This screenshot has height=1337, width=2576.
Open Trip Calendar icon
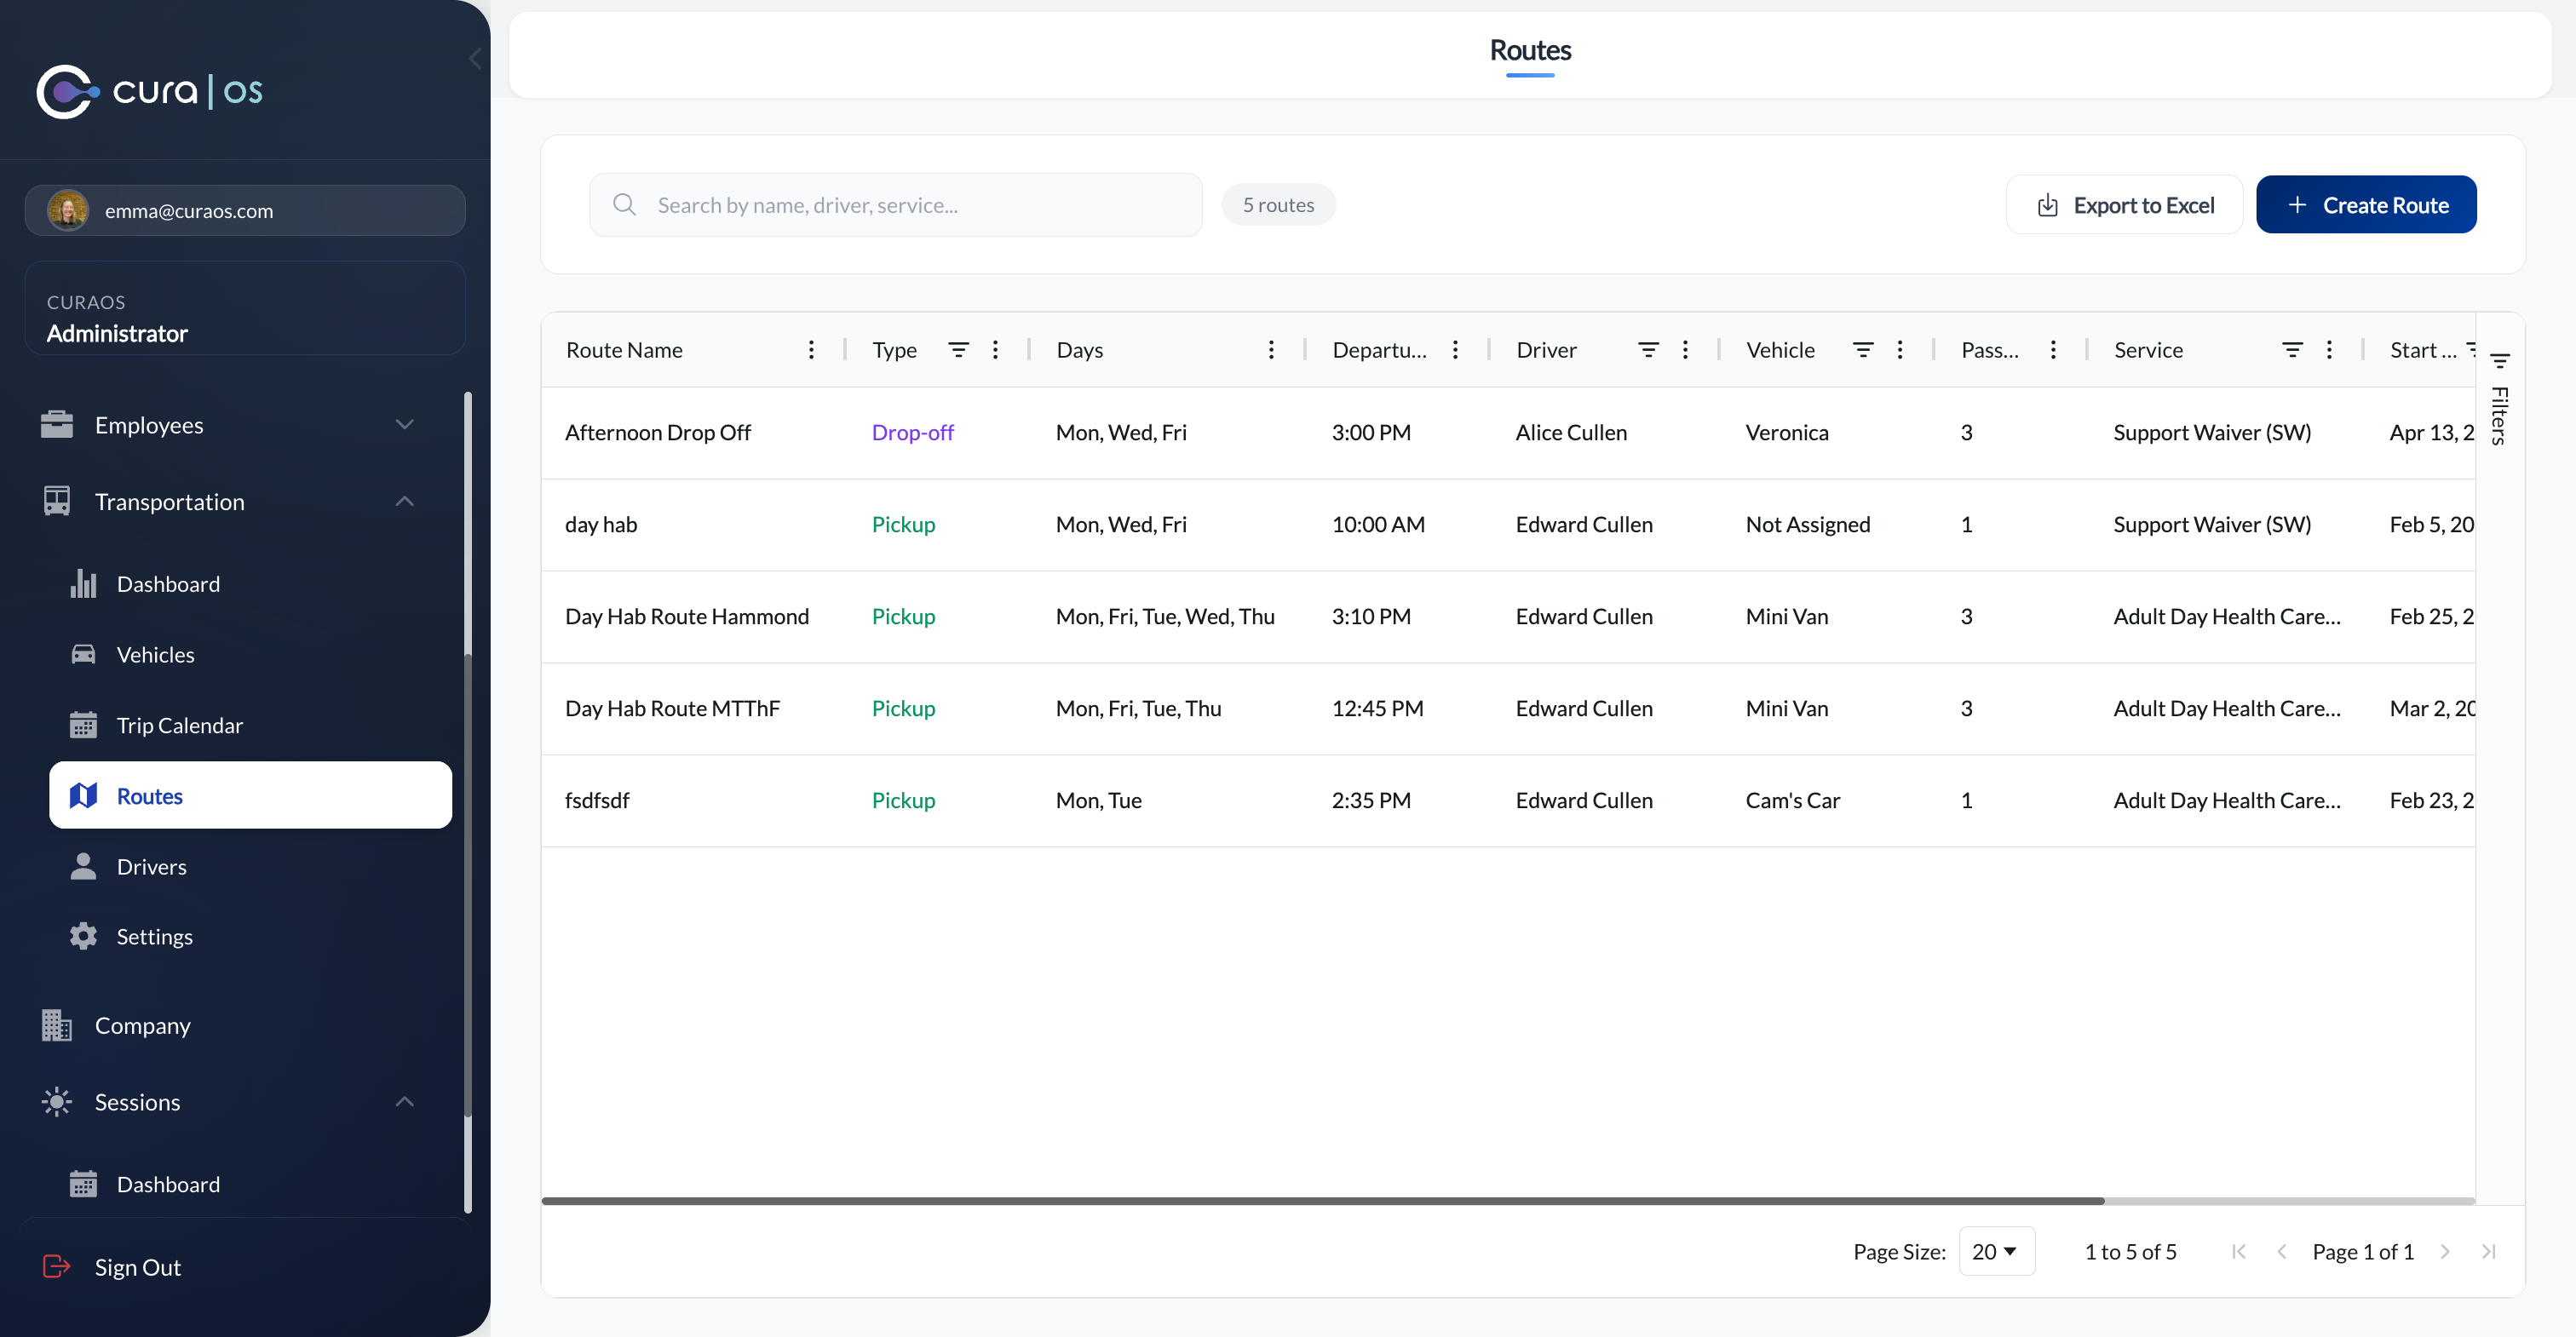tap(83, 725)
